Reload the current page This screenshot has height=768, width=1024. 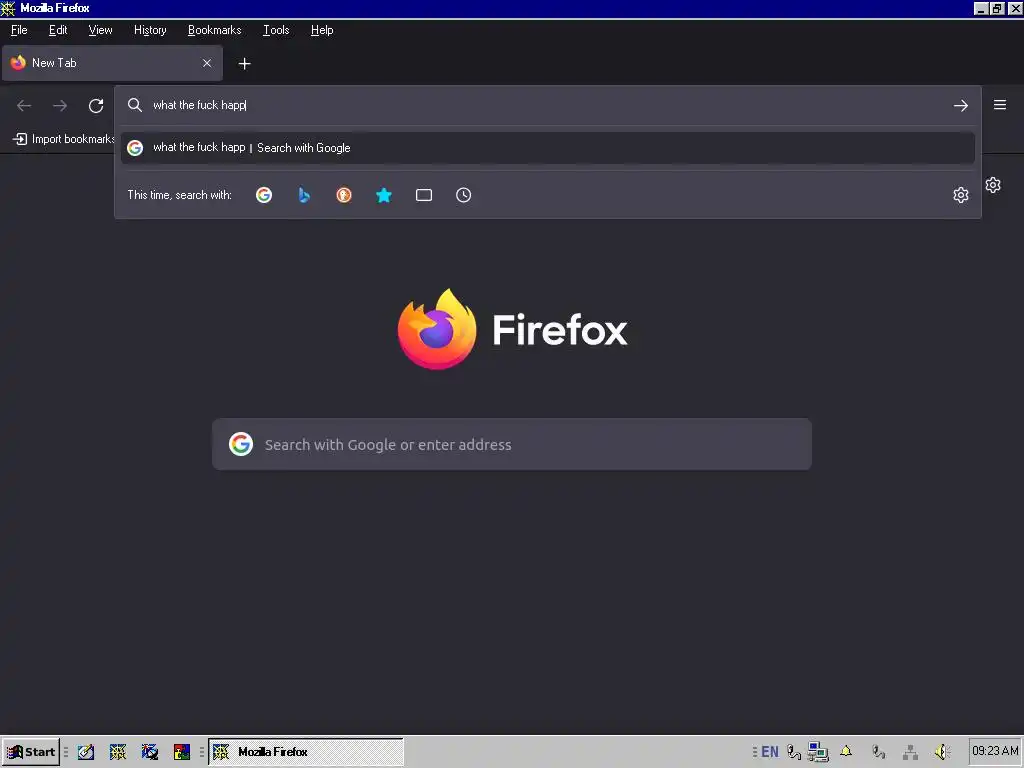(96, 106)
